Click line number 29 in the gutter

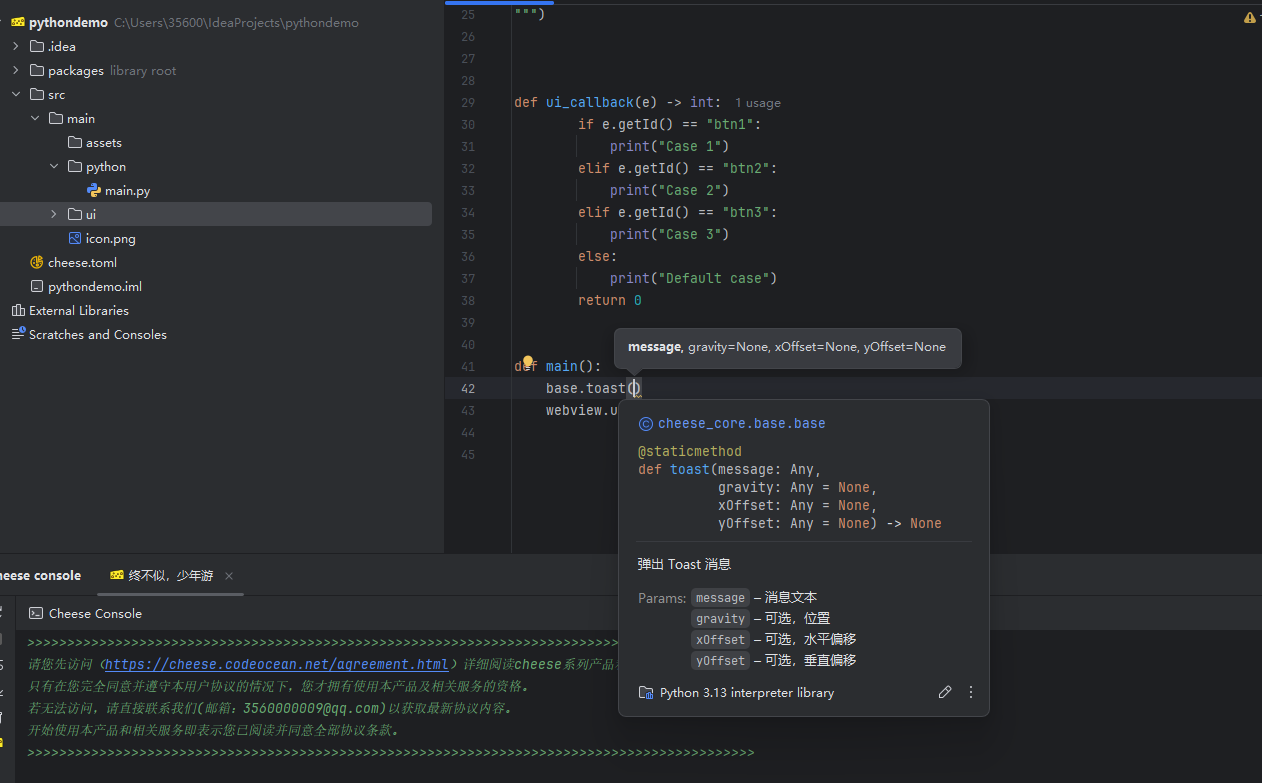click(469, 102)
